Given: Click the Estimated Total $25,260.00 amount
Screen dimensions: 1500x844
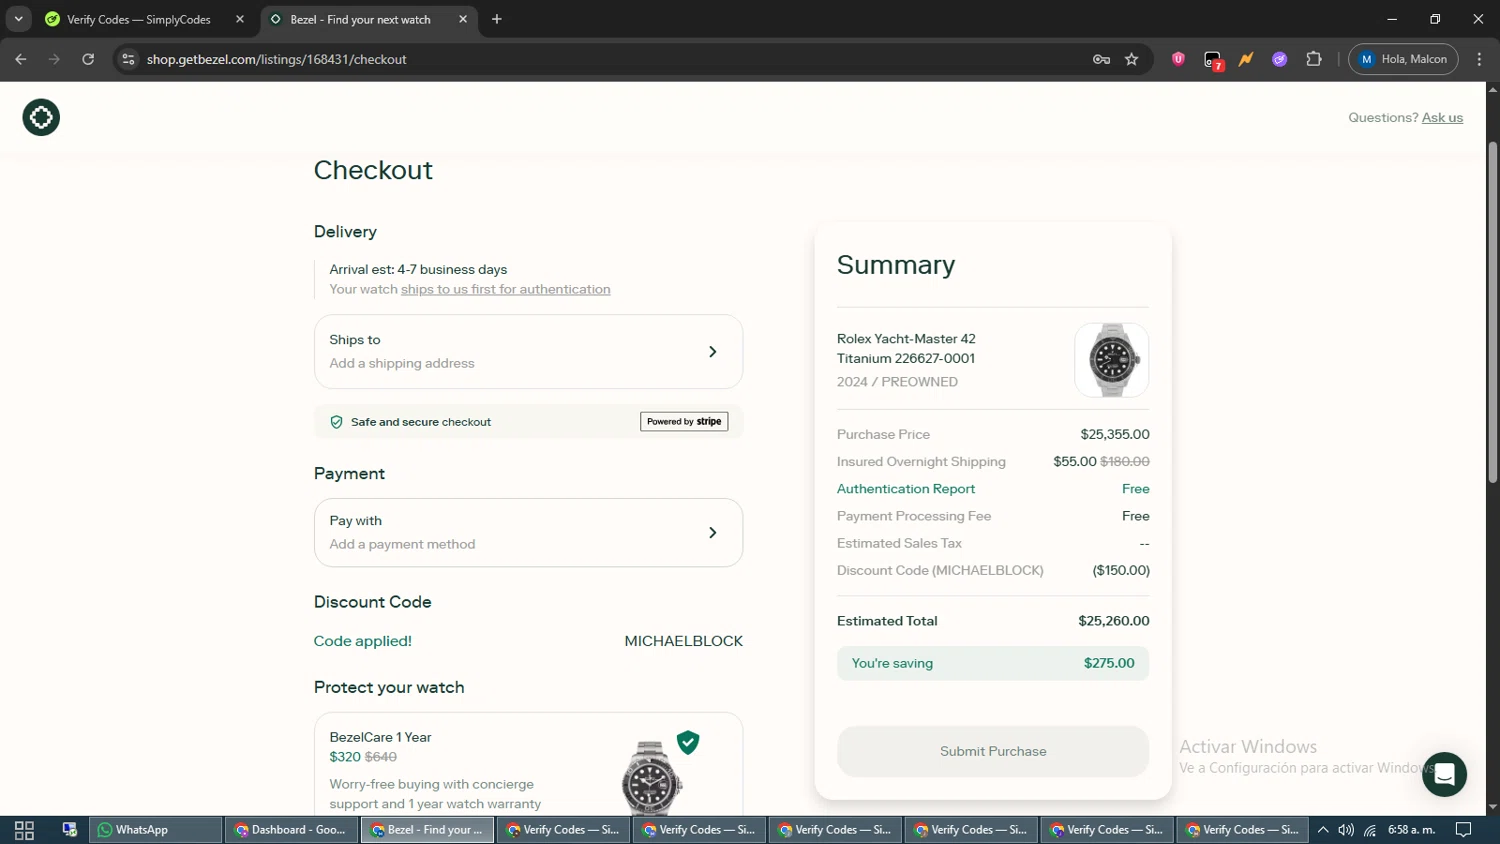Looking at the screenshot, I should point(1114,621).
